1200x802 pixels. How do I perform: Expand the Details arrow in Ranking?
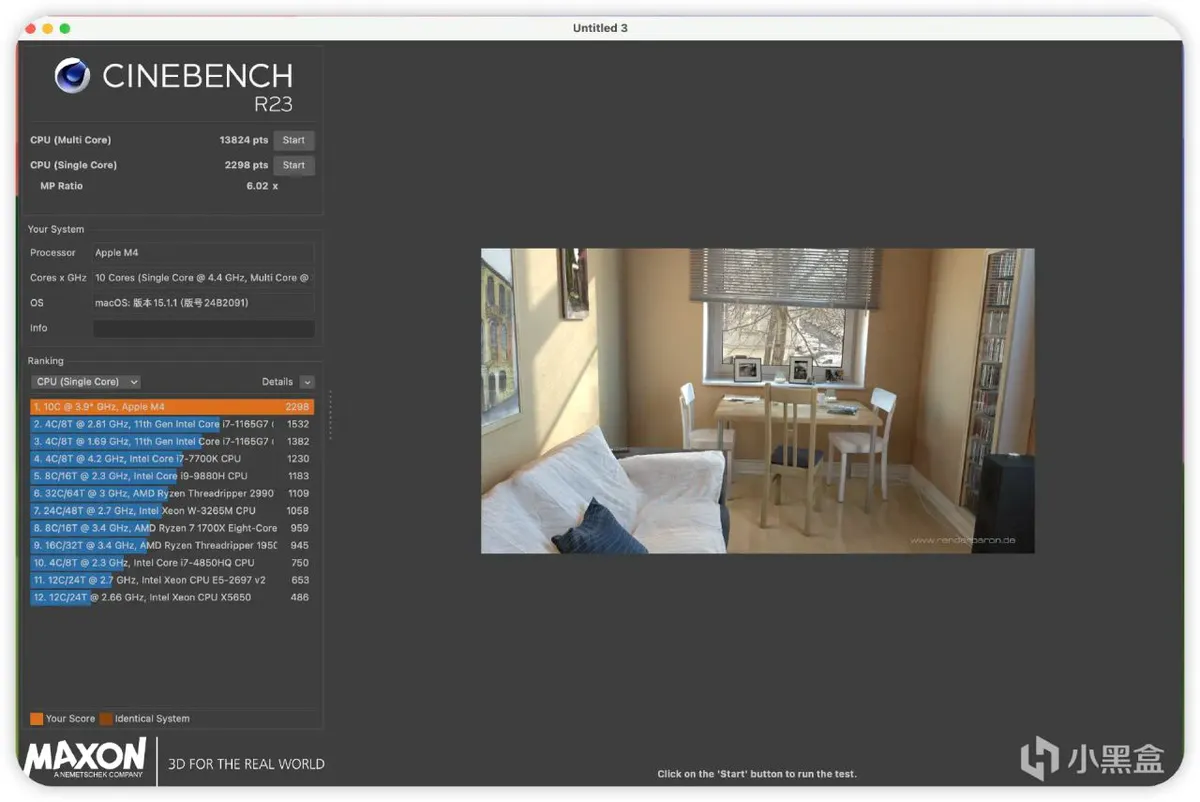pos(306,382)
